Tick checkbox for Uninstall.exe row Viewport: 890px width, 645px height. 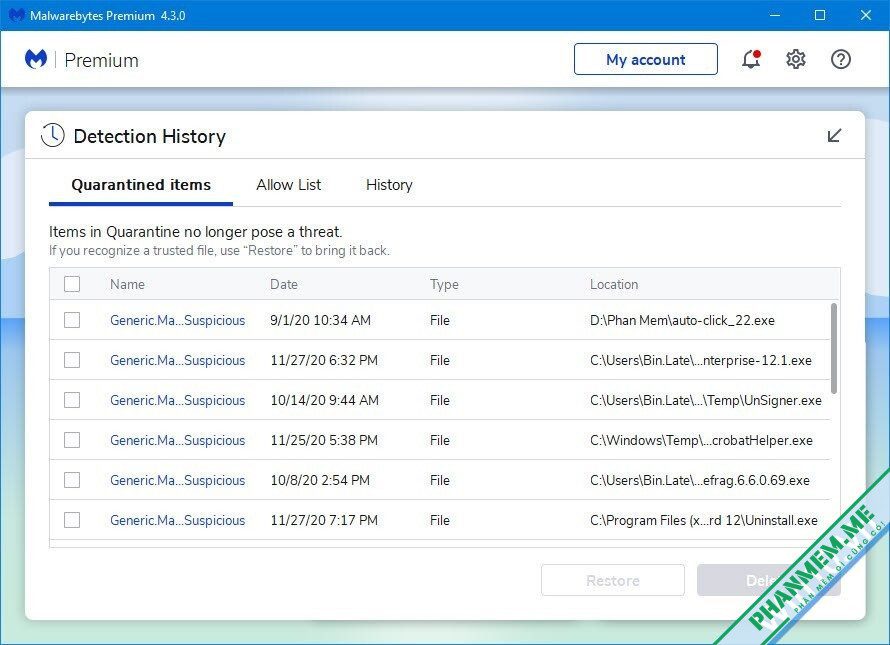tap(72, 520)
